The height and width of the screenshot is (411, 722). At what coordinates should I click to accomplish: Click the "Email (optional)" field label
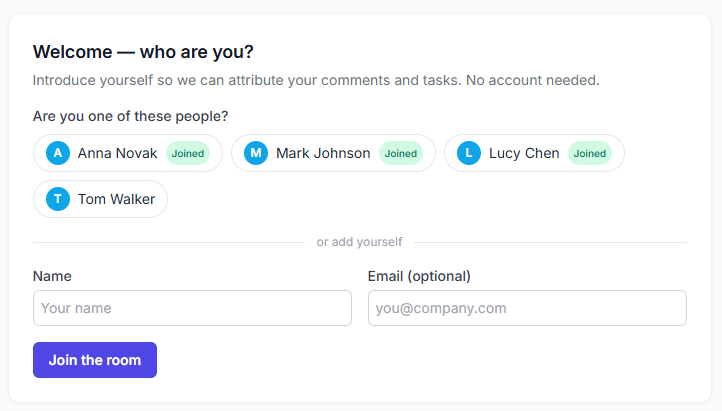(x=419, y=276)
